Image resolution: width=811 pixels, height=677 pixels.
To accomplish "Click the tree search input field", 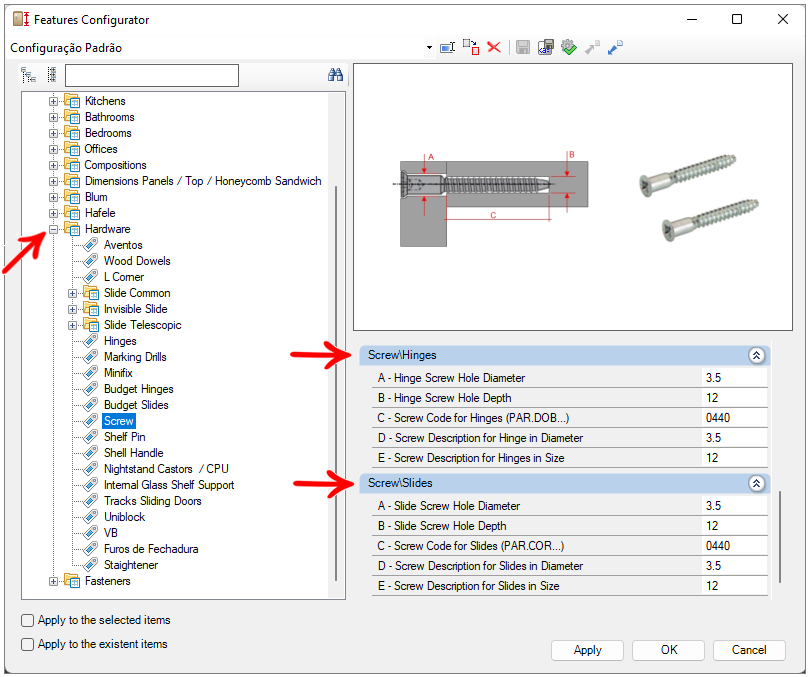I will point(152,76).
